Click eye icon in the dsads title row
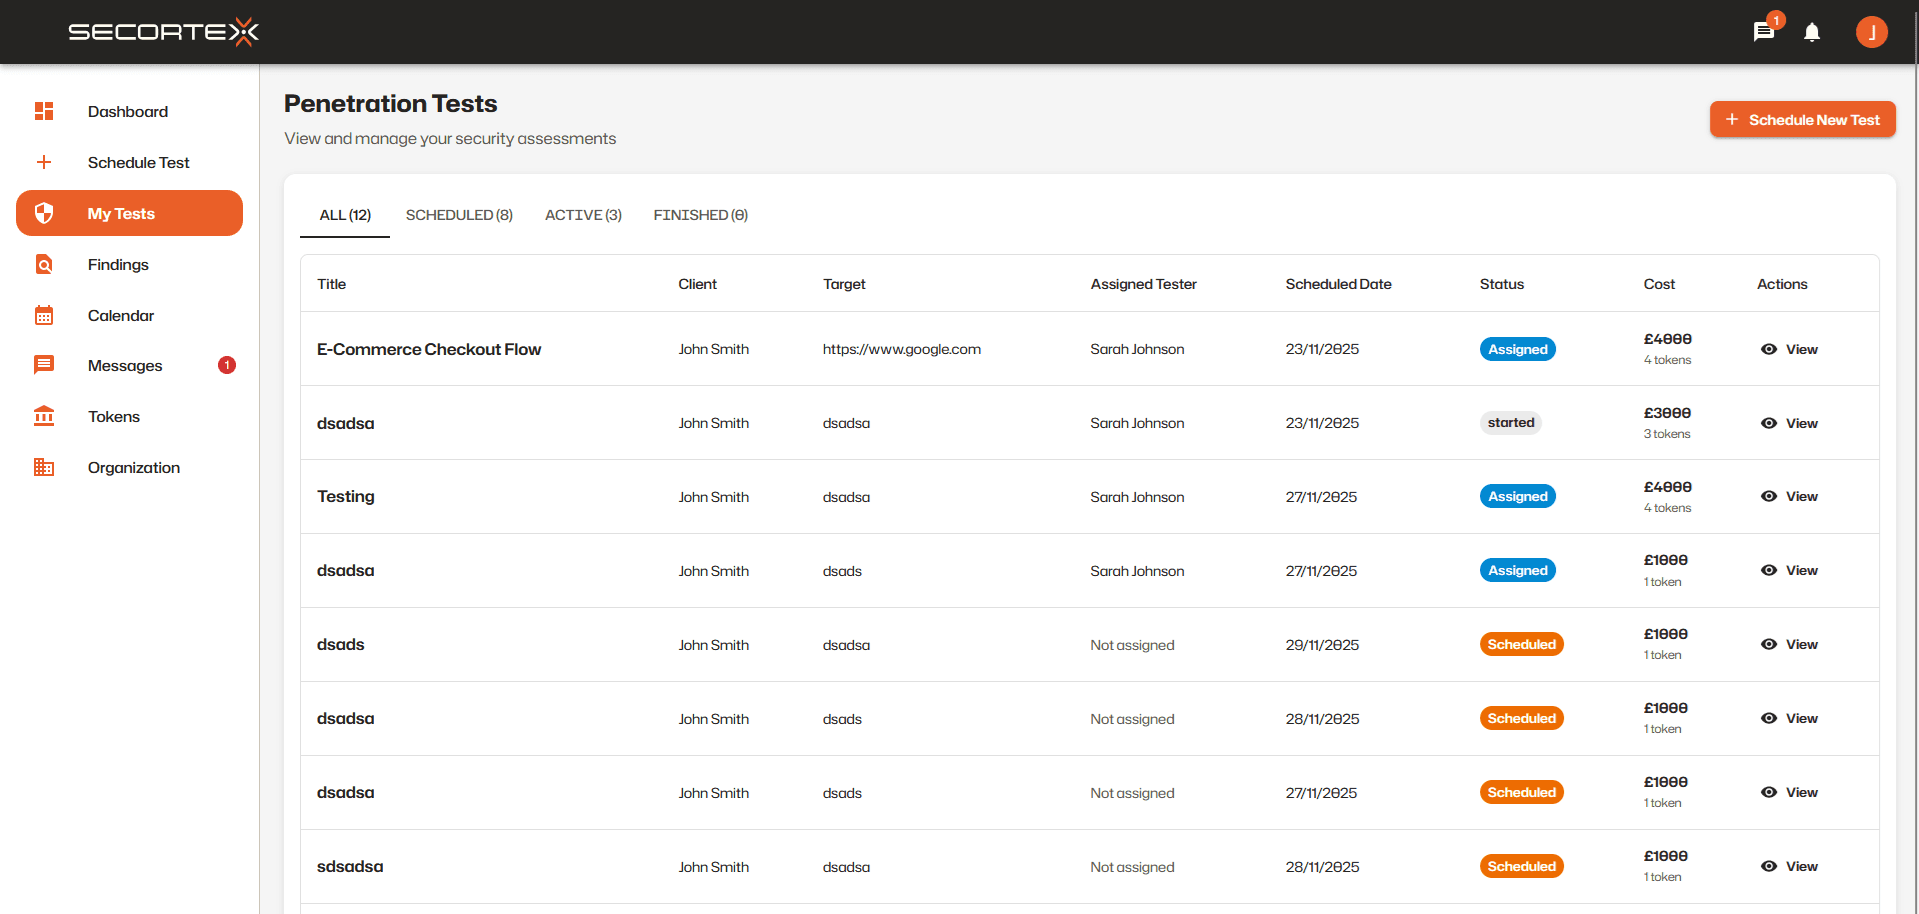Screen dimensions: 1919x914 1769,644
